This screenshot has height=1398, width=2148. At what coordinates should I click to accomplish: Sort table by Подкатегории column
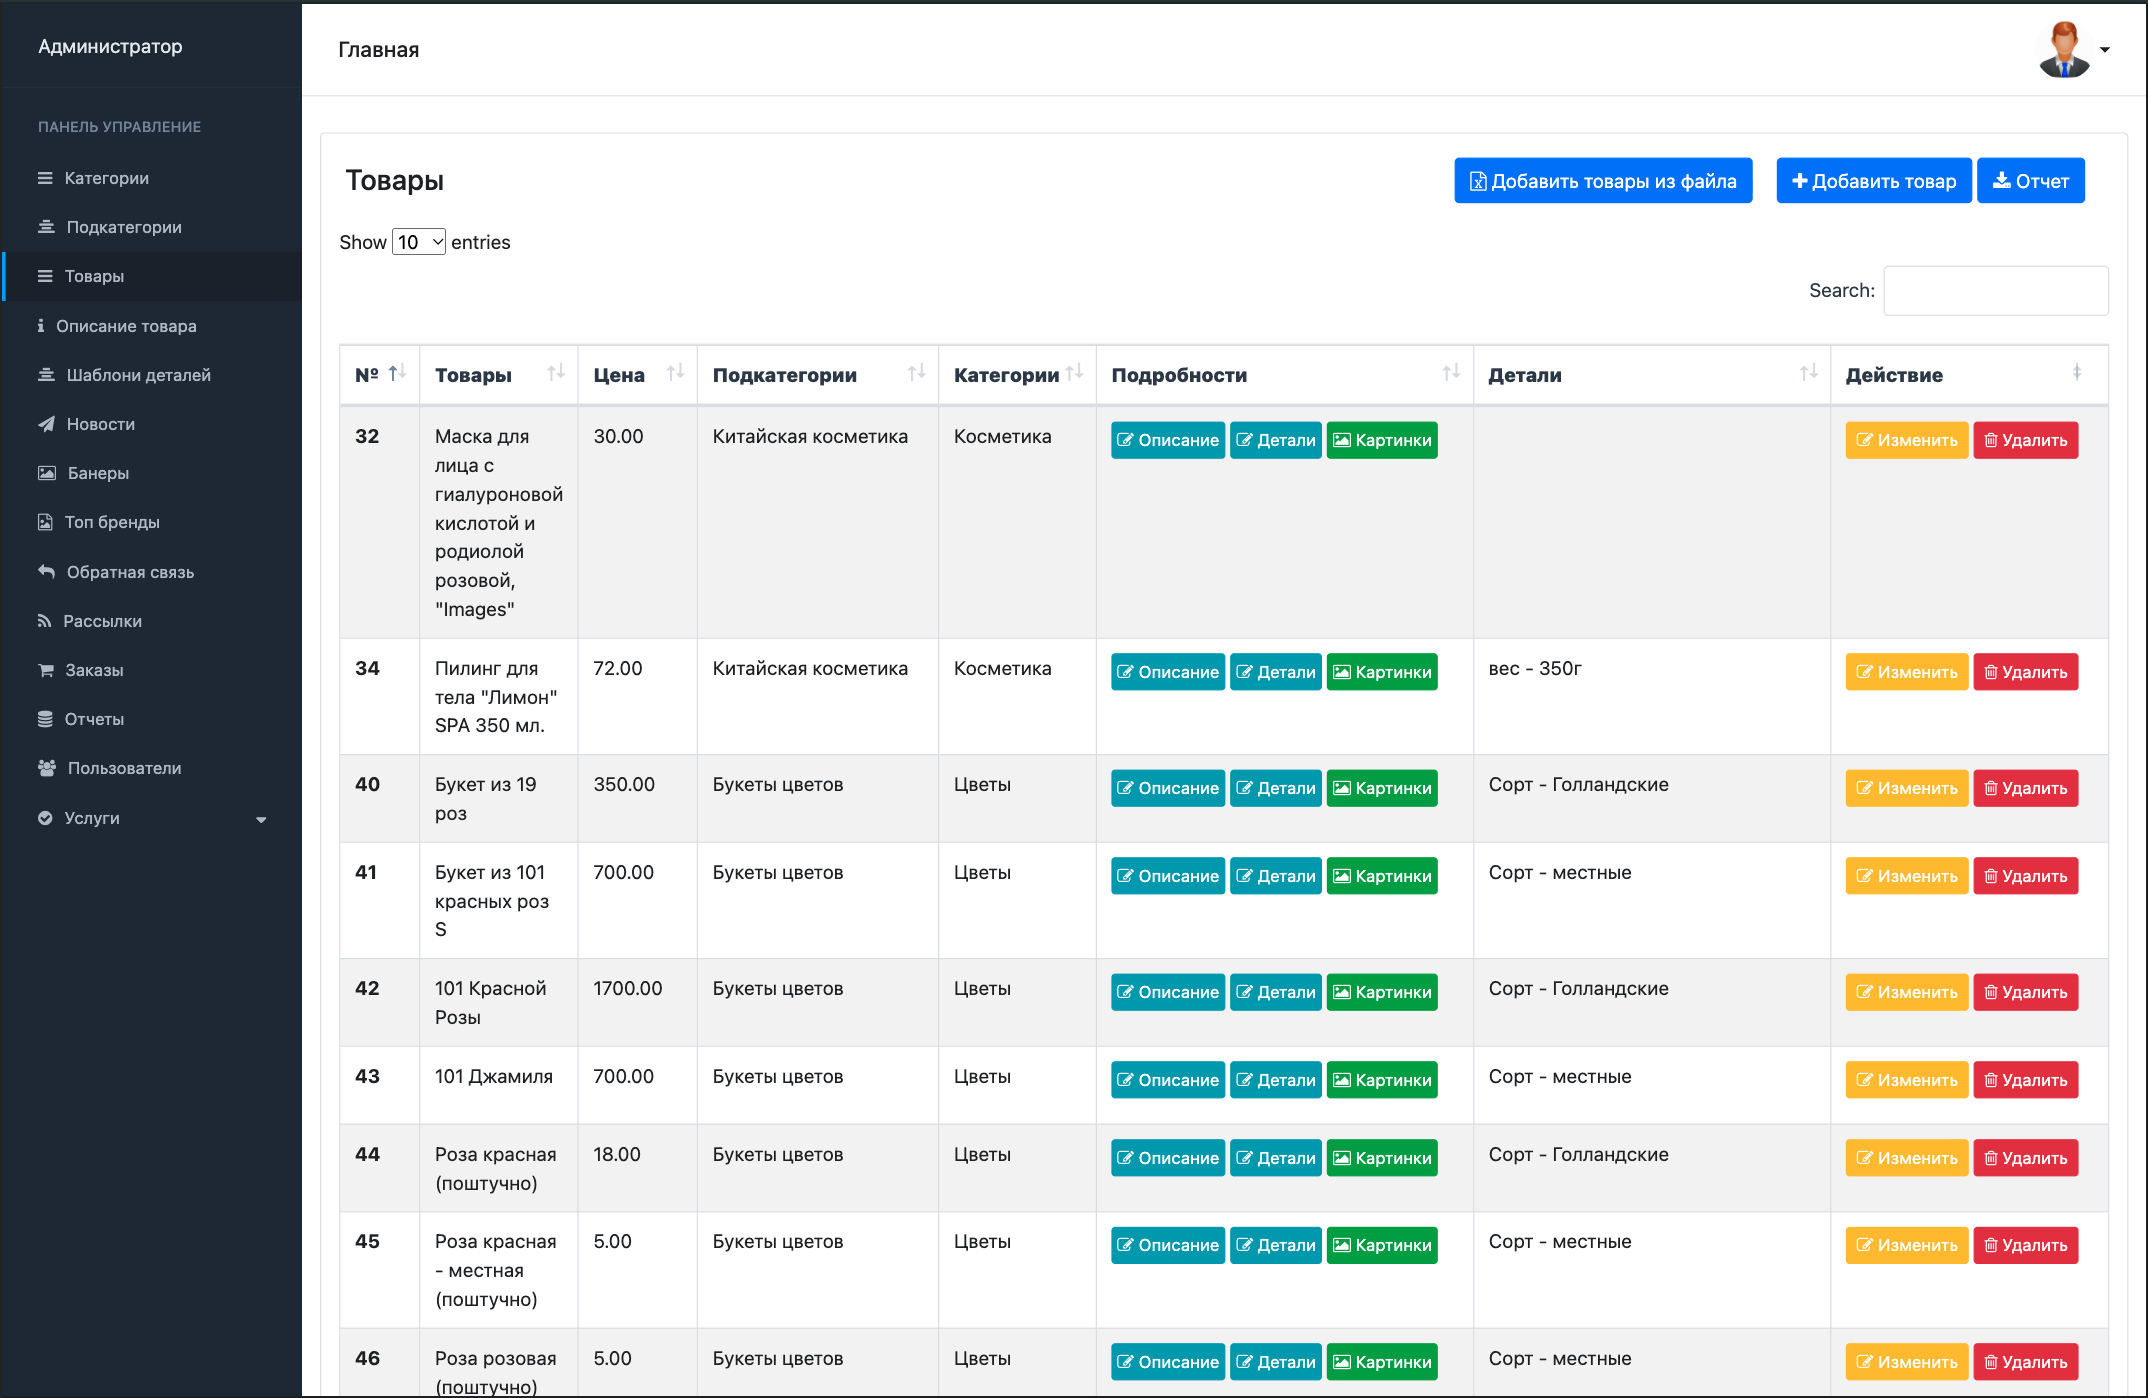(x=817, y=375)
